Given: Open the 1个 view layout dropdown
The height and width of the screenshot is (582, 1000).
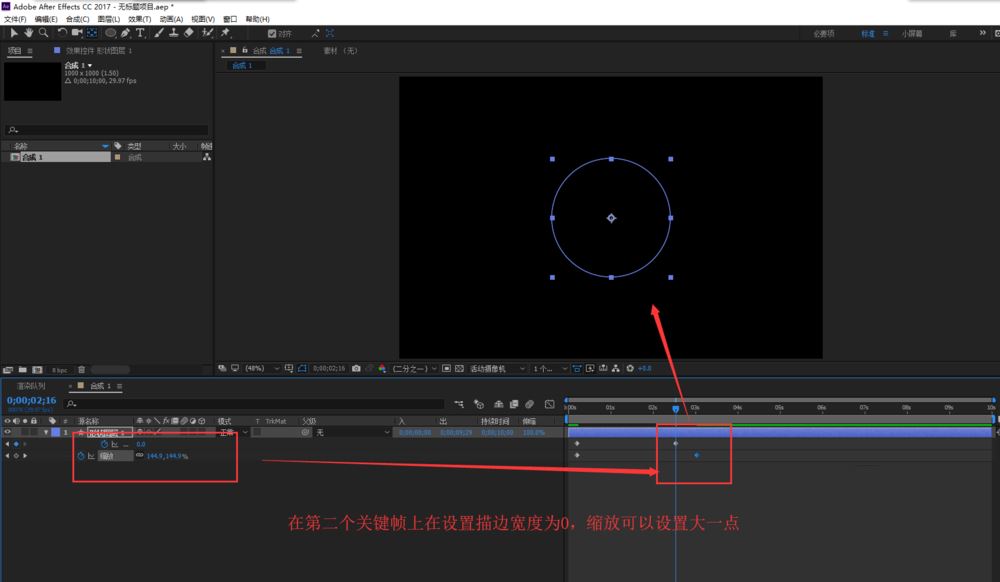Looking at the screenshot, I should click(x=550, y=368).
